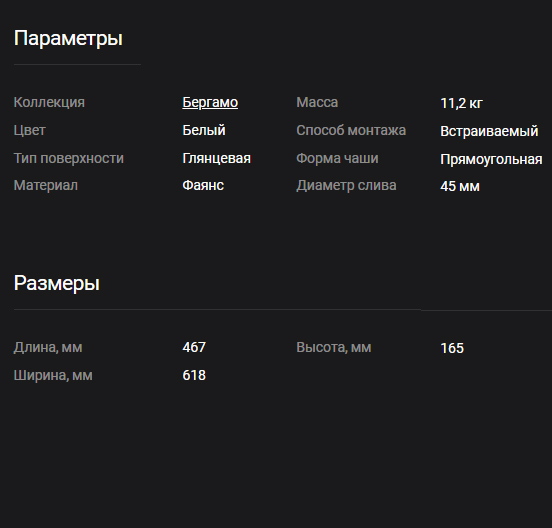This screenshot has width=552, height=528.
Task: Select the Коллекция parameter label
Action: (x=49, y=102)
